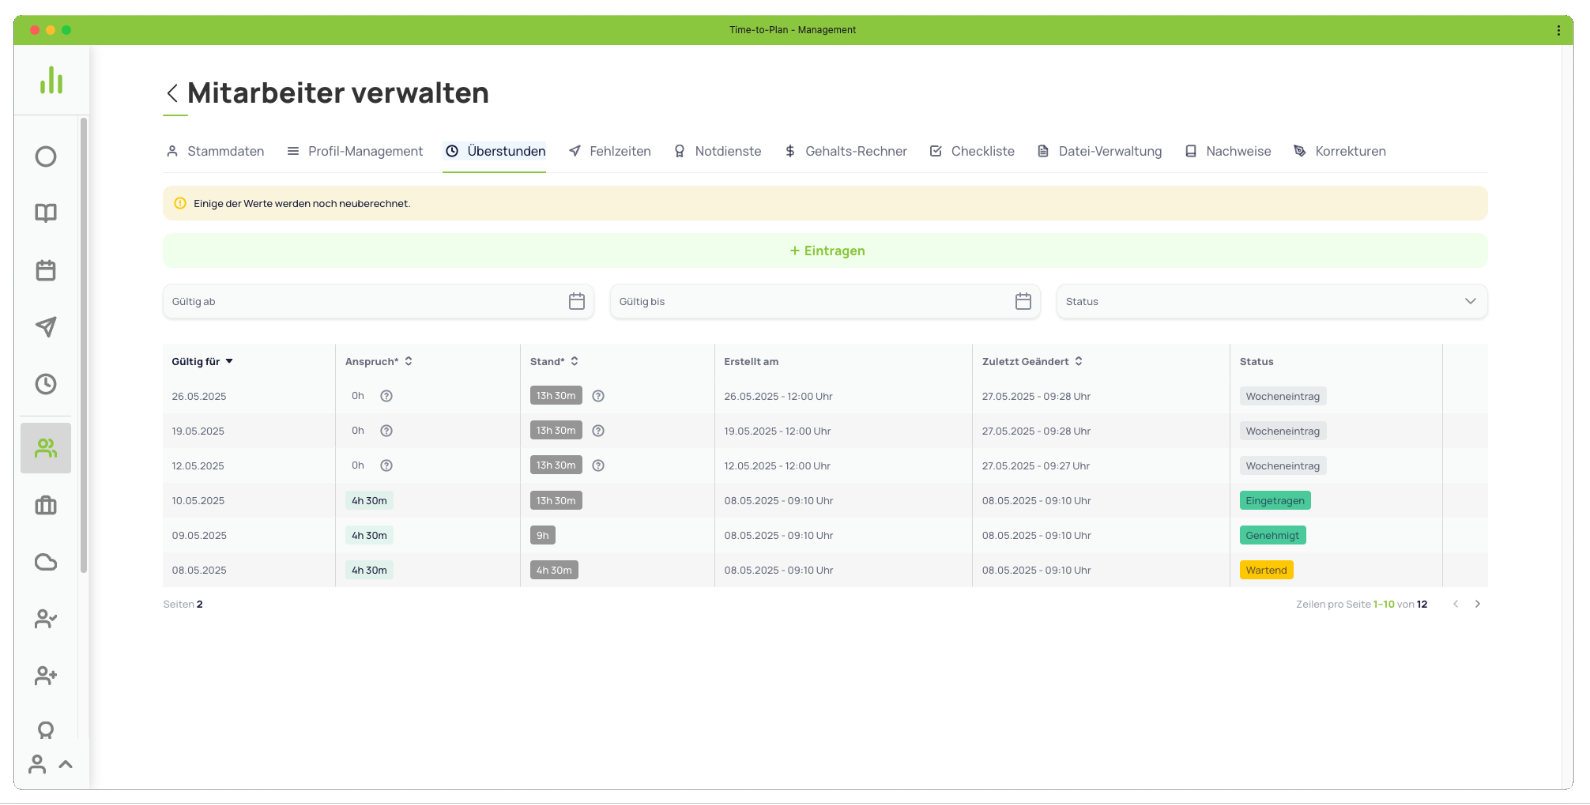Click the paper plane icon in the sidebar
This screenshot has width=1590, height=805.
pos(46,327)
